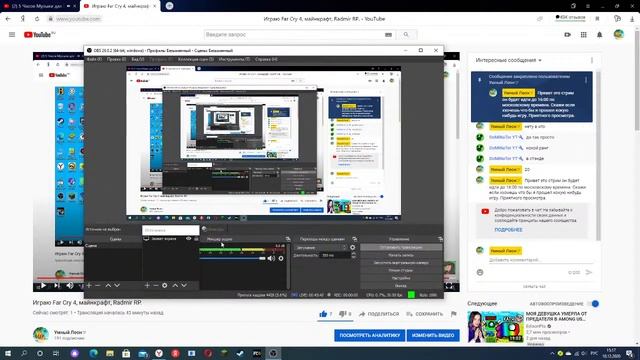Undock the OBS Scene Transitions panel
Image resolution: width=640 pixels, height=360 pixels.
[x=354, y=239]
